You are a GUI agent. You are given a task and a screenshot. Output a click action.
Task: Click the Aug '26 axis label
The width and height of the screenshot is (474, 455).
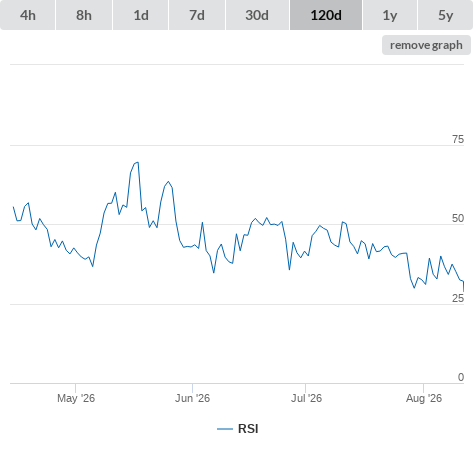pyautogui.click(x=424, y=398)
